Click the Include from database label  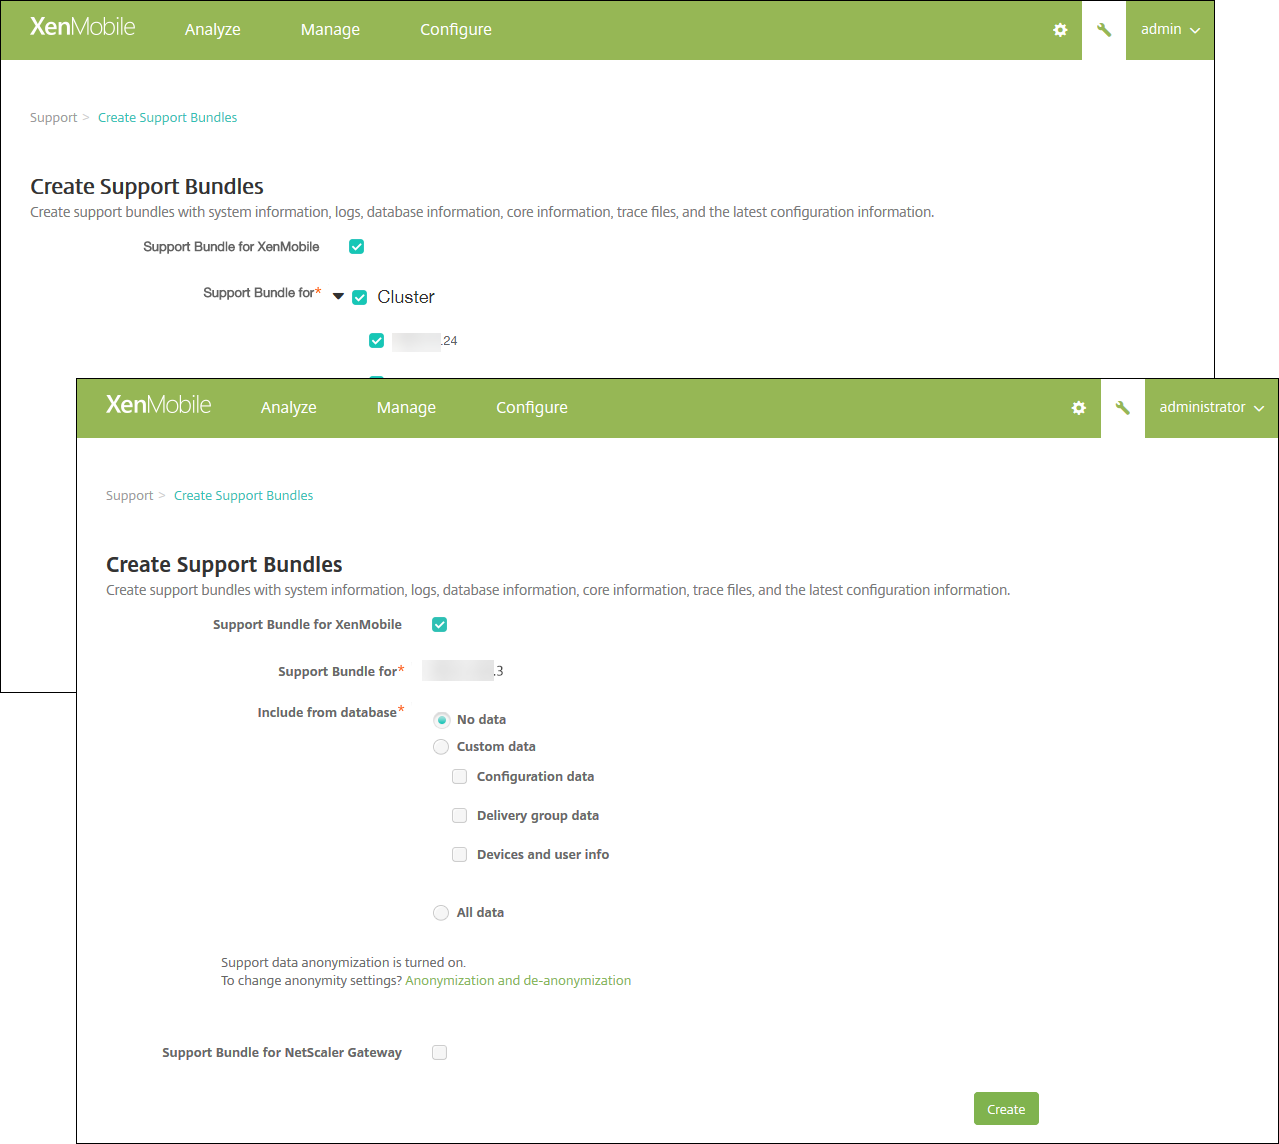[x=331, y=713]
